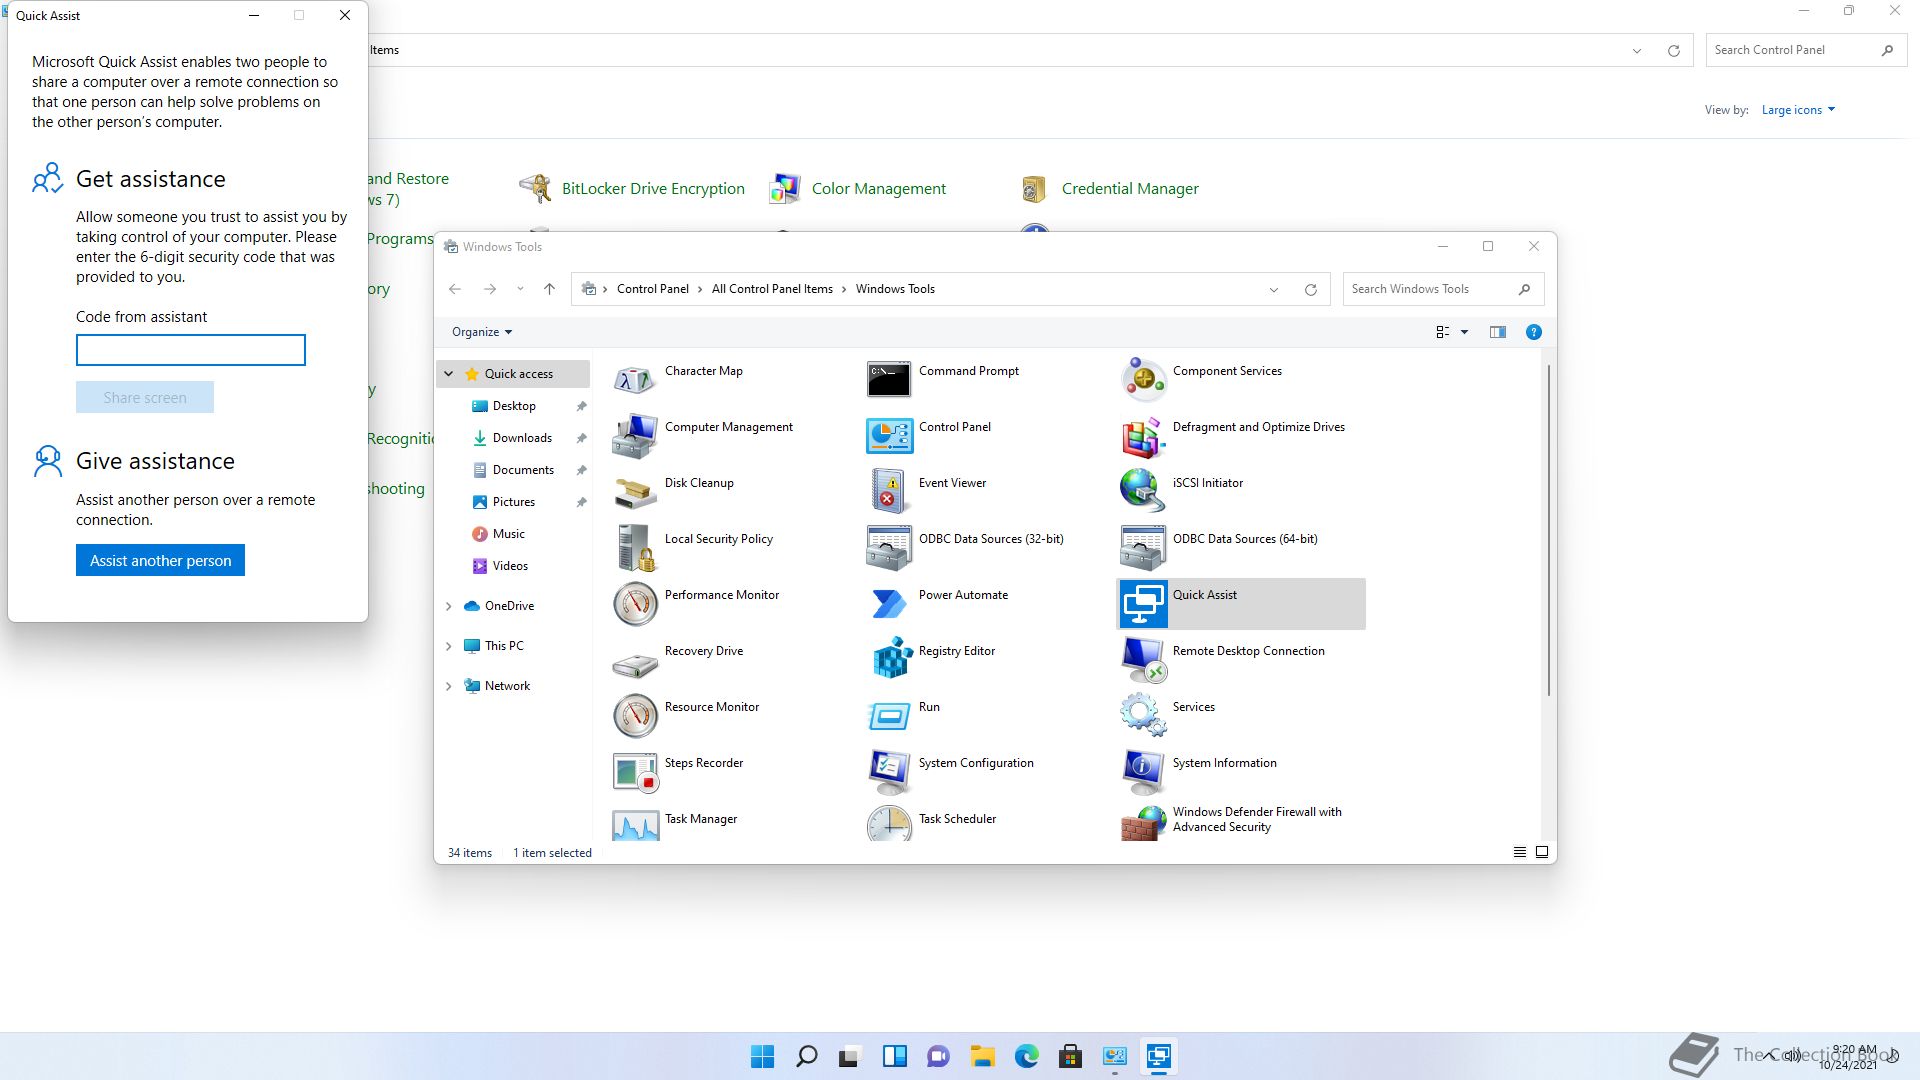This screenshot has width=1920, height=1080.
Task: Click the Assist another person button
Action: pos(160,560)
